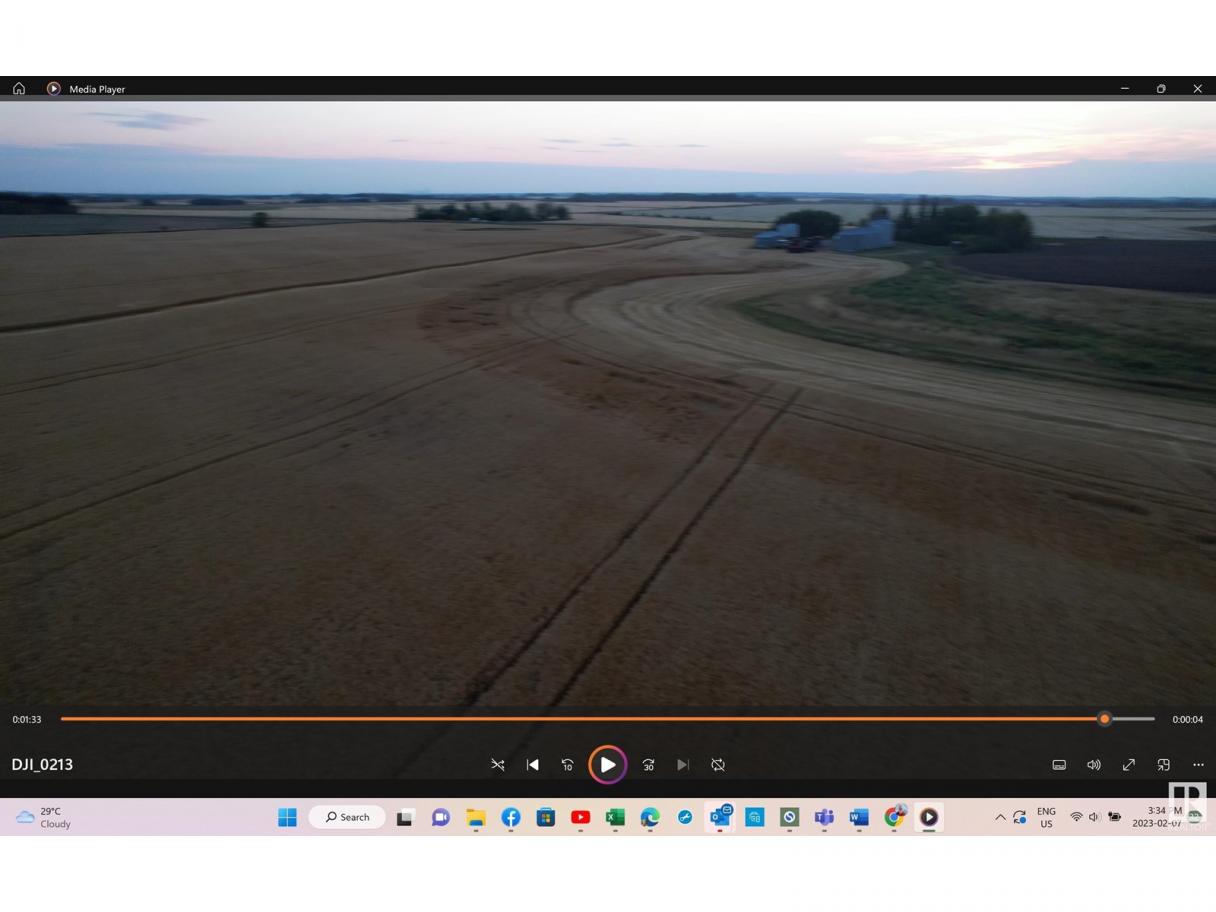This screenshot has height=912, width=1216.
Task: Click the taskbar Search box
Action: coord(347,818)
